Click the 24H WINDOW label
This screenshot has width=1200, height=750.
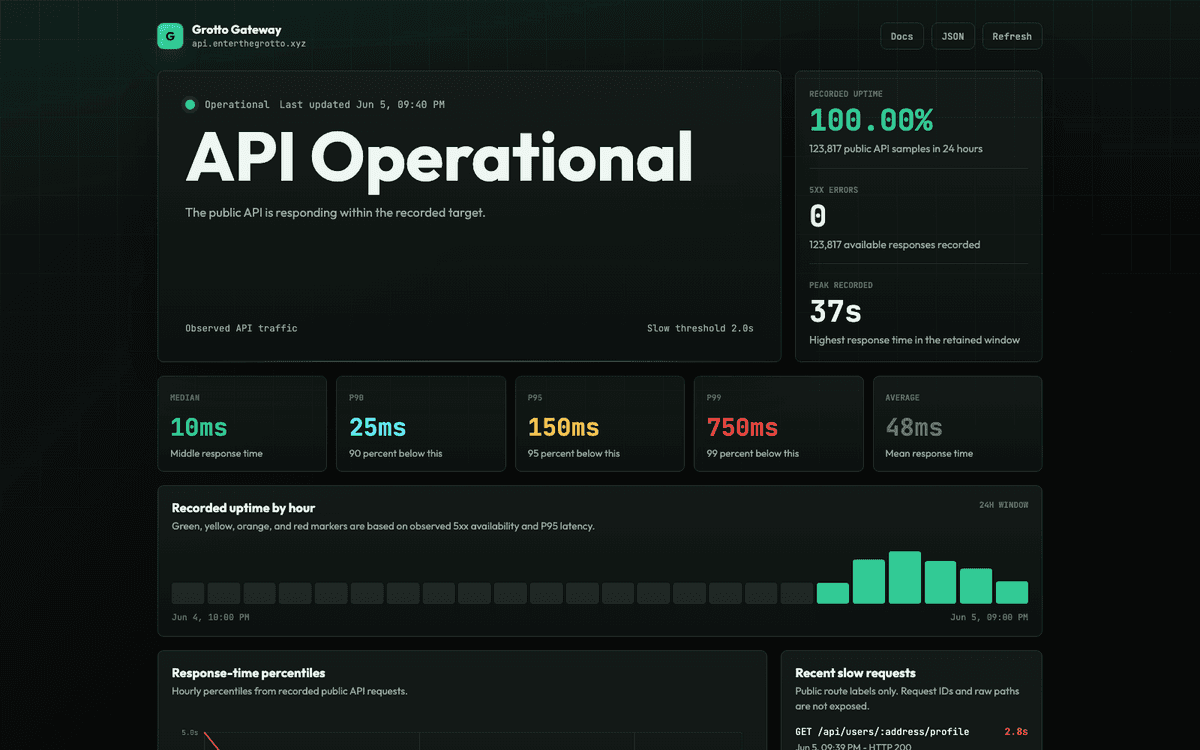1004,505
